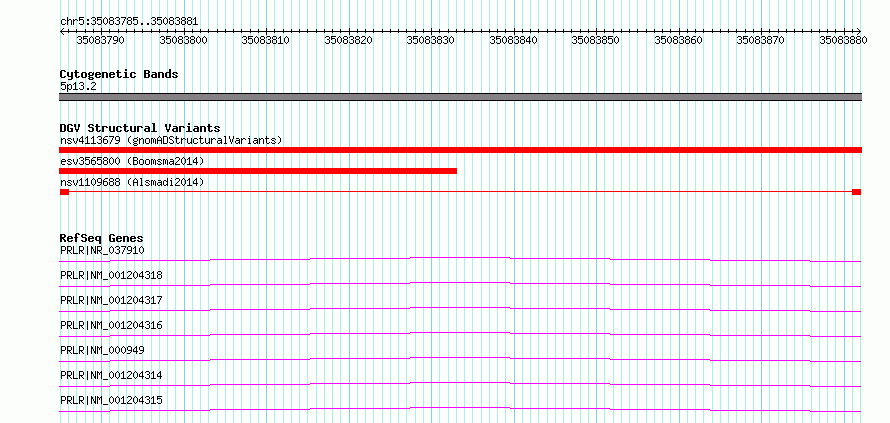Click ruler position 35083880
This screenshot has height=423, width=890.
pyautogui.click(x=843, y=40)
